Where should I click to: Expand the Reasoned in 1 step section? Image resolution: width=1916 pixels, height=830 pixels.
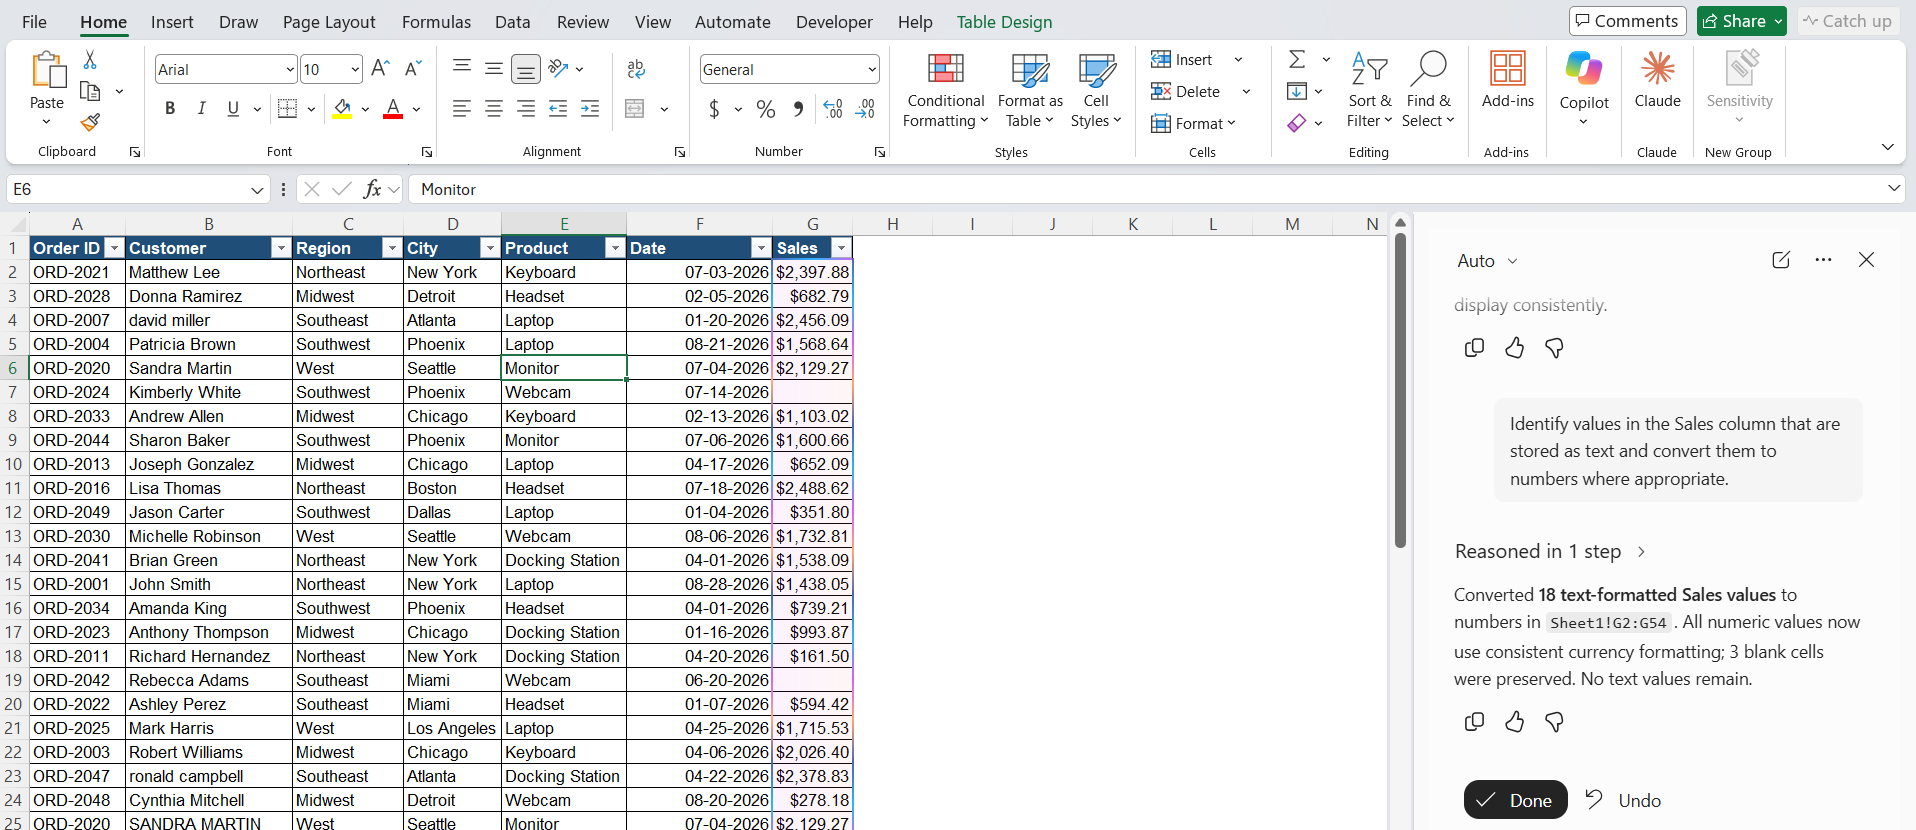click(1549, 551)
